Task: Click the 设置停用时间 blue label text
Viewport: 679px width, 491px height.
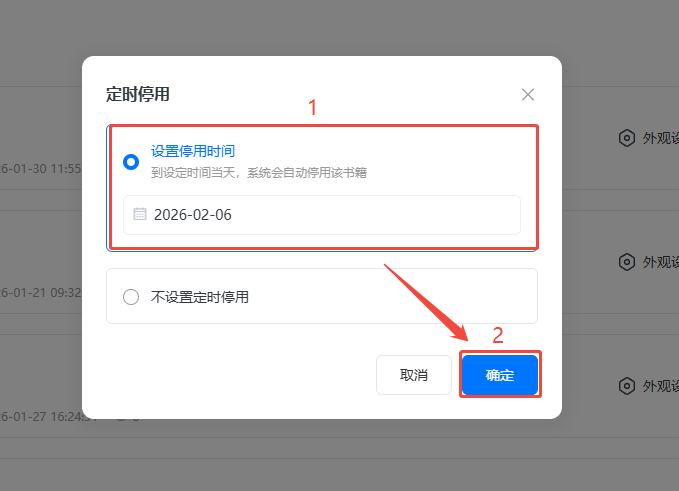Action: (x=193, y=151)
